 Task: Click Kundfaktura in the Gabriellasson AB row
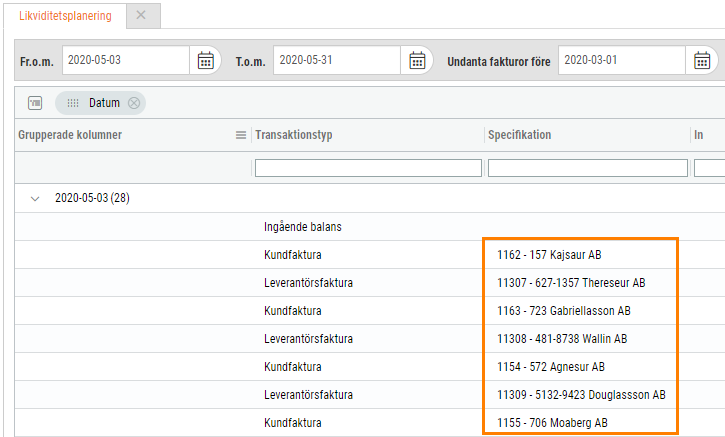tap(293, 311)
